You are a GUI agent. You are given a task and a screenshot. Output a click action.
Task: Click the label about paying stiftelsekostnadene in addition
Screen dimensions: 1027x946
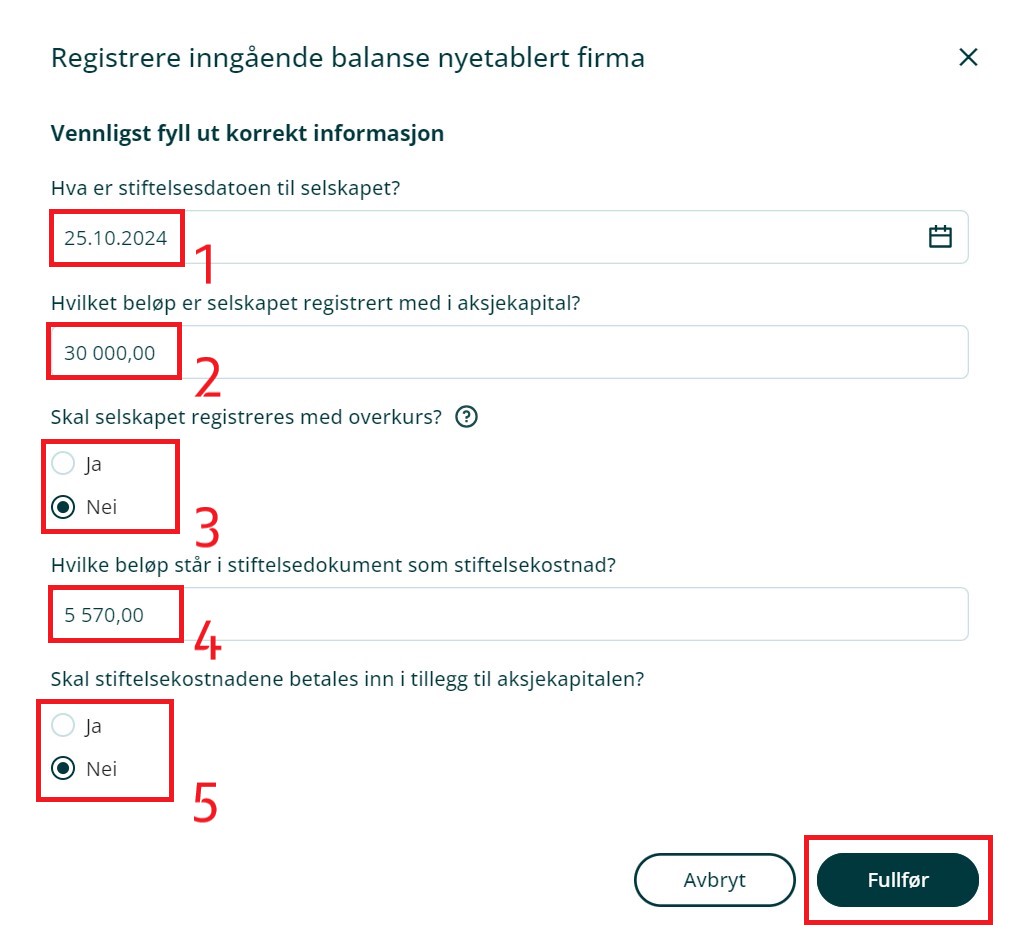click(347, 679)
